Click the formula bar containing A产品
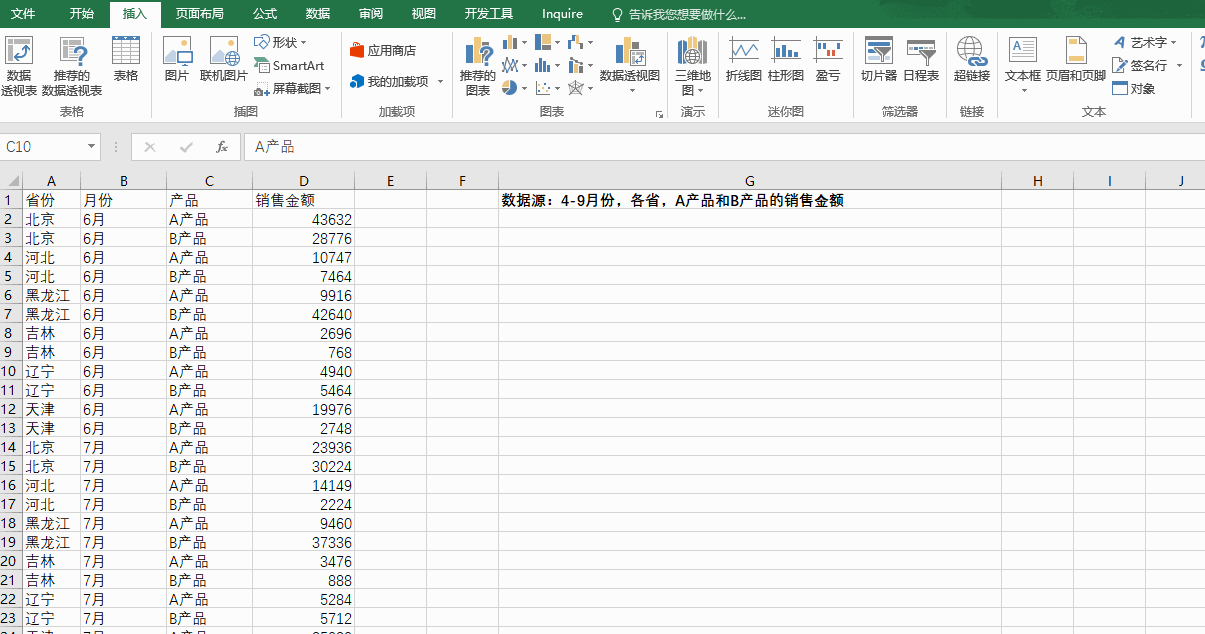Viewport: 1205px width, 634px height. 723,147
